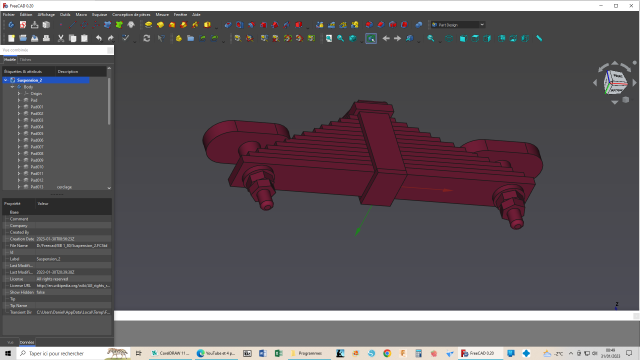Collapse the Suspension_2 document tree node
This screenshot has width=640, height=360.
[6, 80]
